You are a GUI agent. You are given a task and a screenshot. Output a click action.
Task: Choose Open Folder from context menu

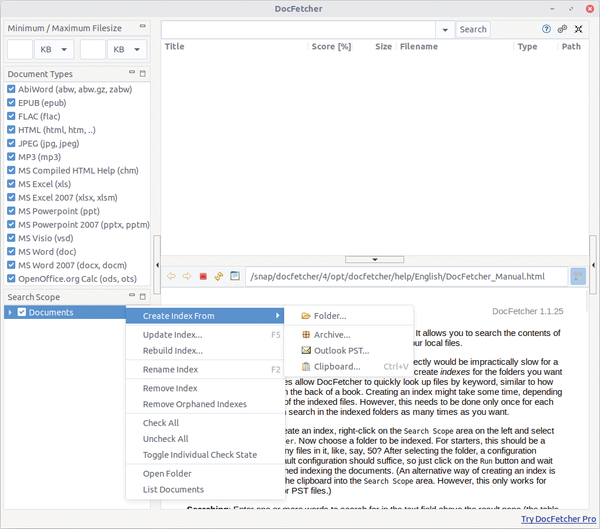pyautogui.click(x=205, y=474)
